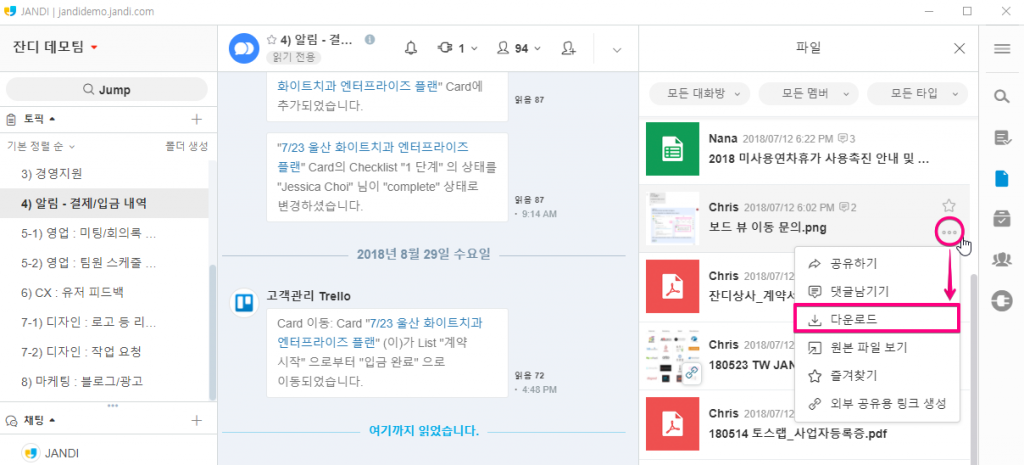This screenshot has height=465, width=1024.
Task: Open the hamburger menu icon at top right
Action: tap(1001, 48)
